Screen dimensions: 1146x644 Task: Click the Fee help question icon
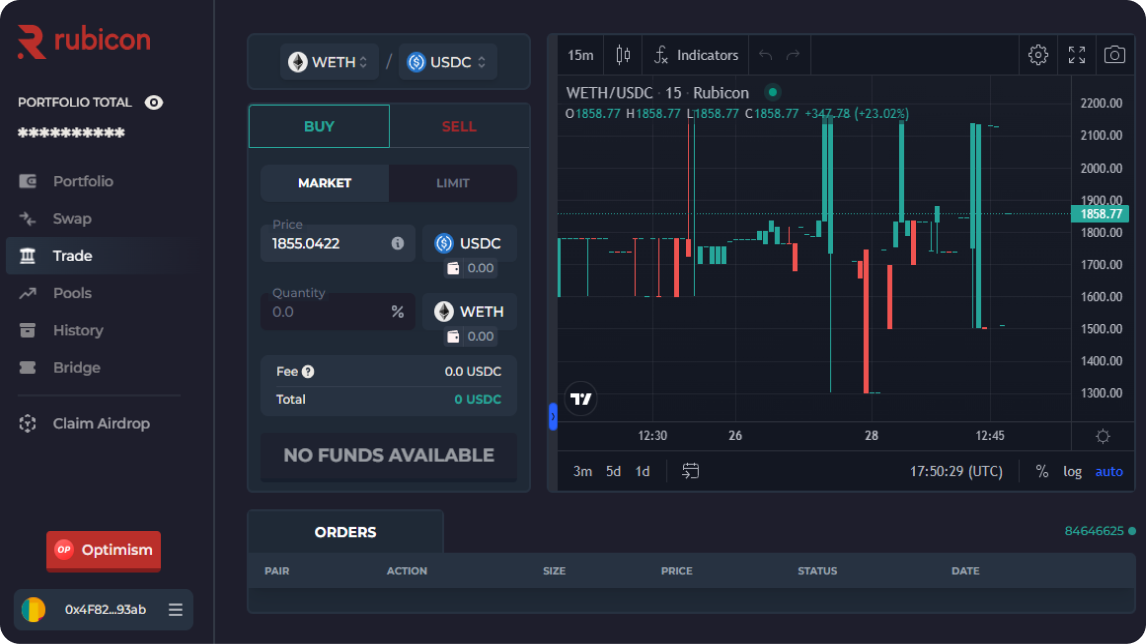[308, 371]
